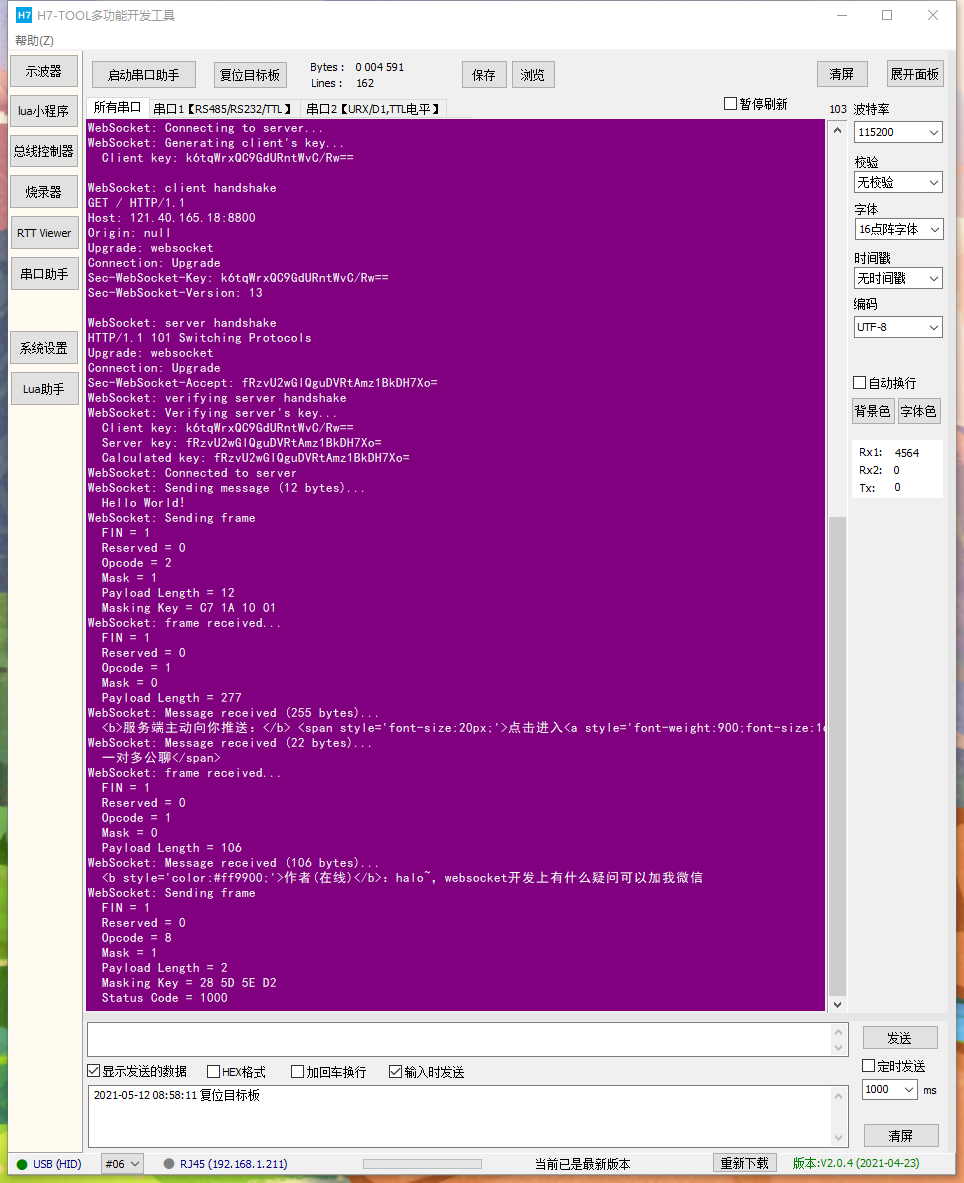Open the RTT Viewer panel
The height and width of the screenshot is (1183, 964).
pyautogui.click(x=44, y=233)
